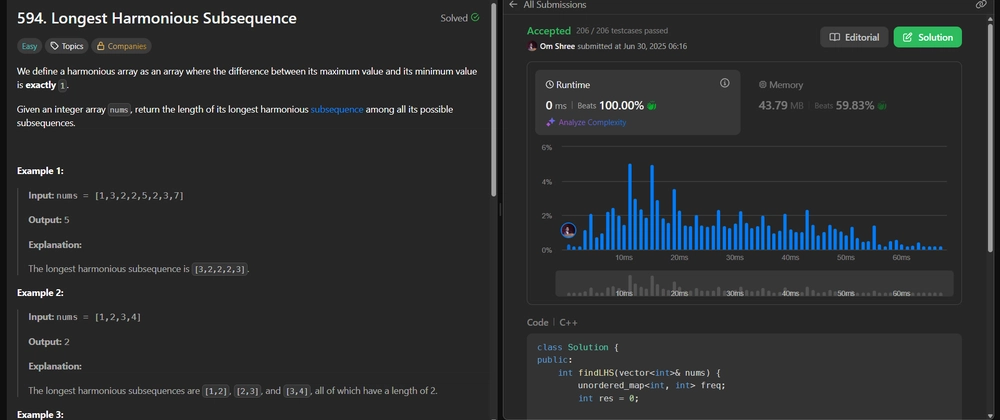
Task: Click the unordered_map code line
Action: point(652,386)
